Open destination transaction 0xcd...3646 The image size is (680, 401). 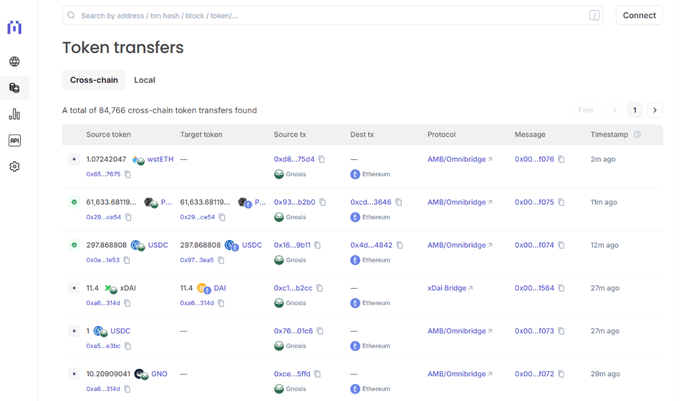(371, 202)
